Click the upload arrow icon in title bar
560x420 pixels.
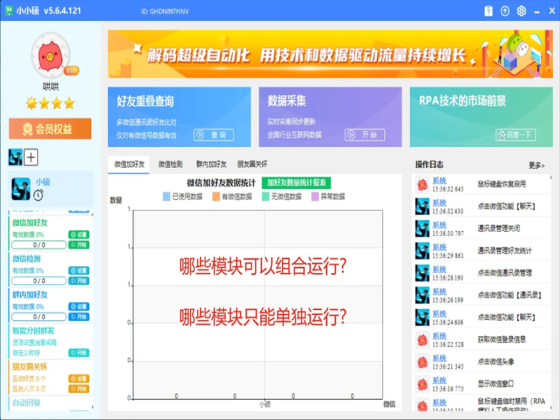coord(505,11)
